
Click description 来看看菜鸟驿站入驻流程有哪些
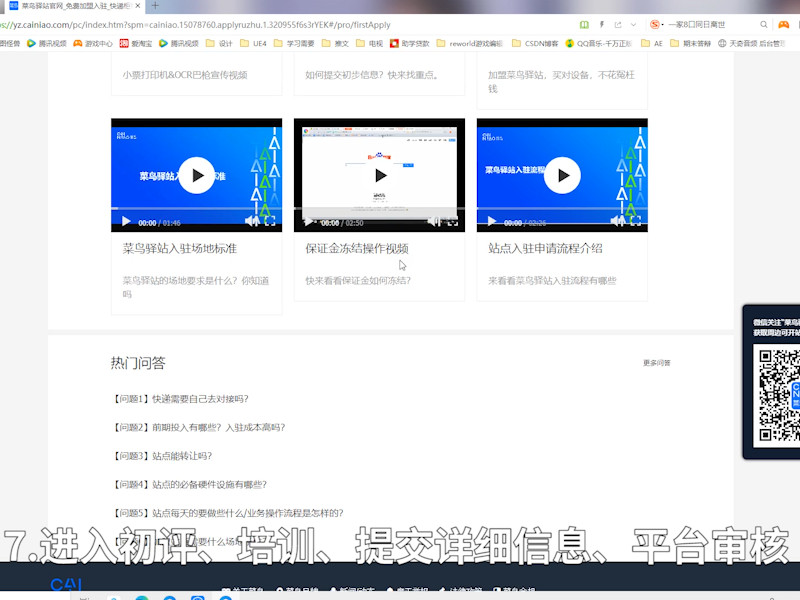click(552, 281)
